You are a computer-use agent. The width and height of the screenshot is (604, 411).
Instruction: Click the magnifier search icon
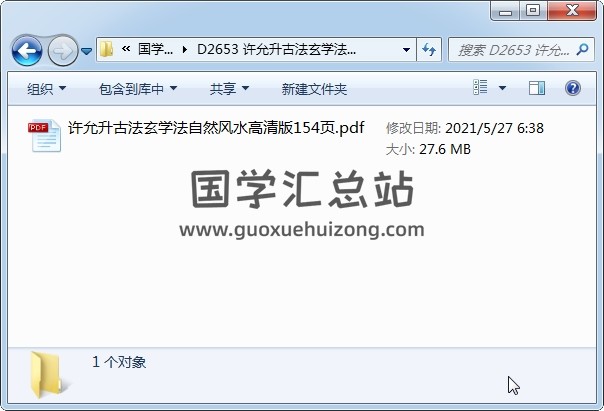[582, 49]
